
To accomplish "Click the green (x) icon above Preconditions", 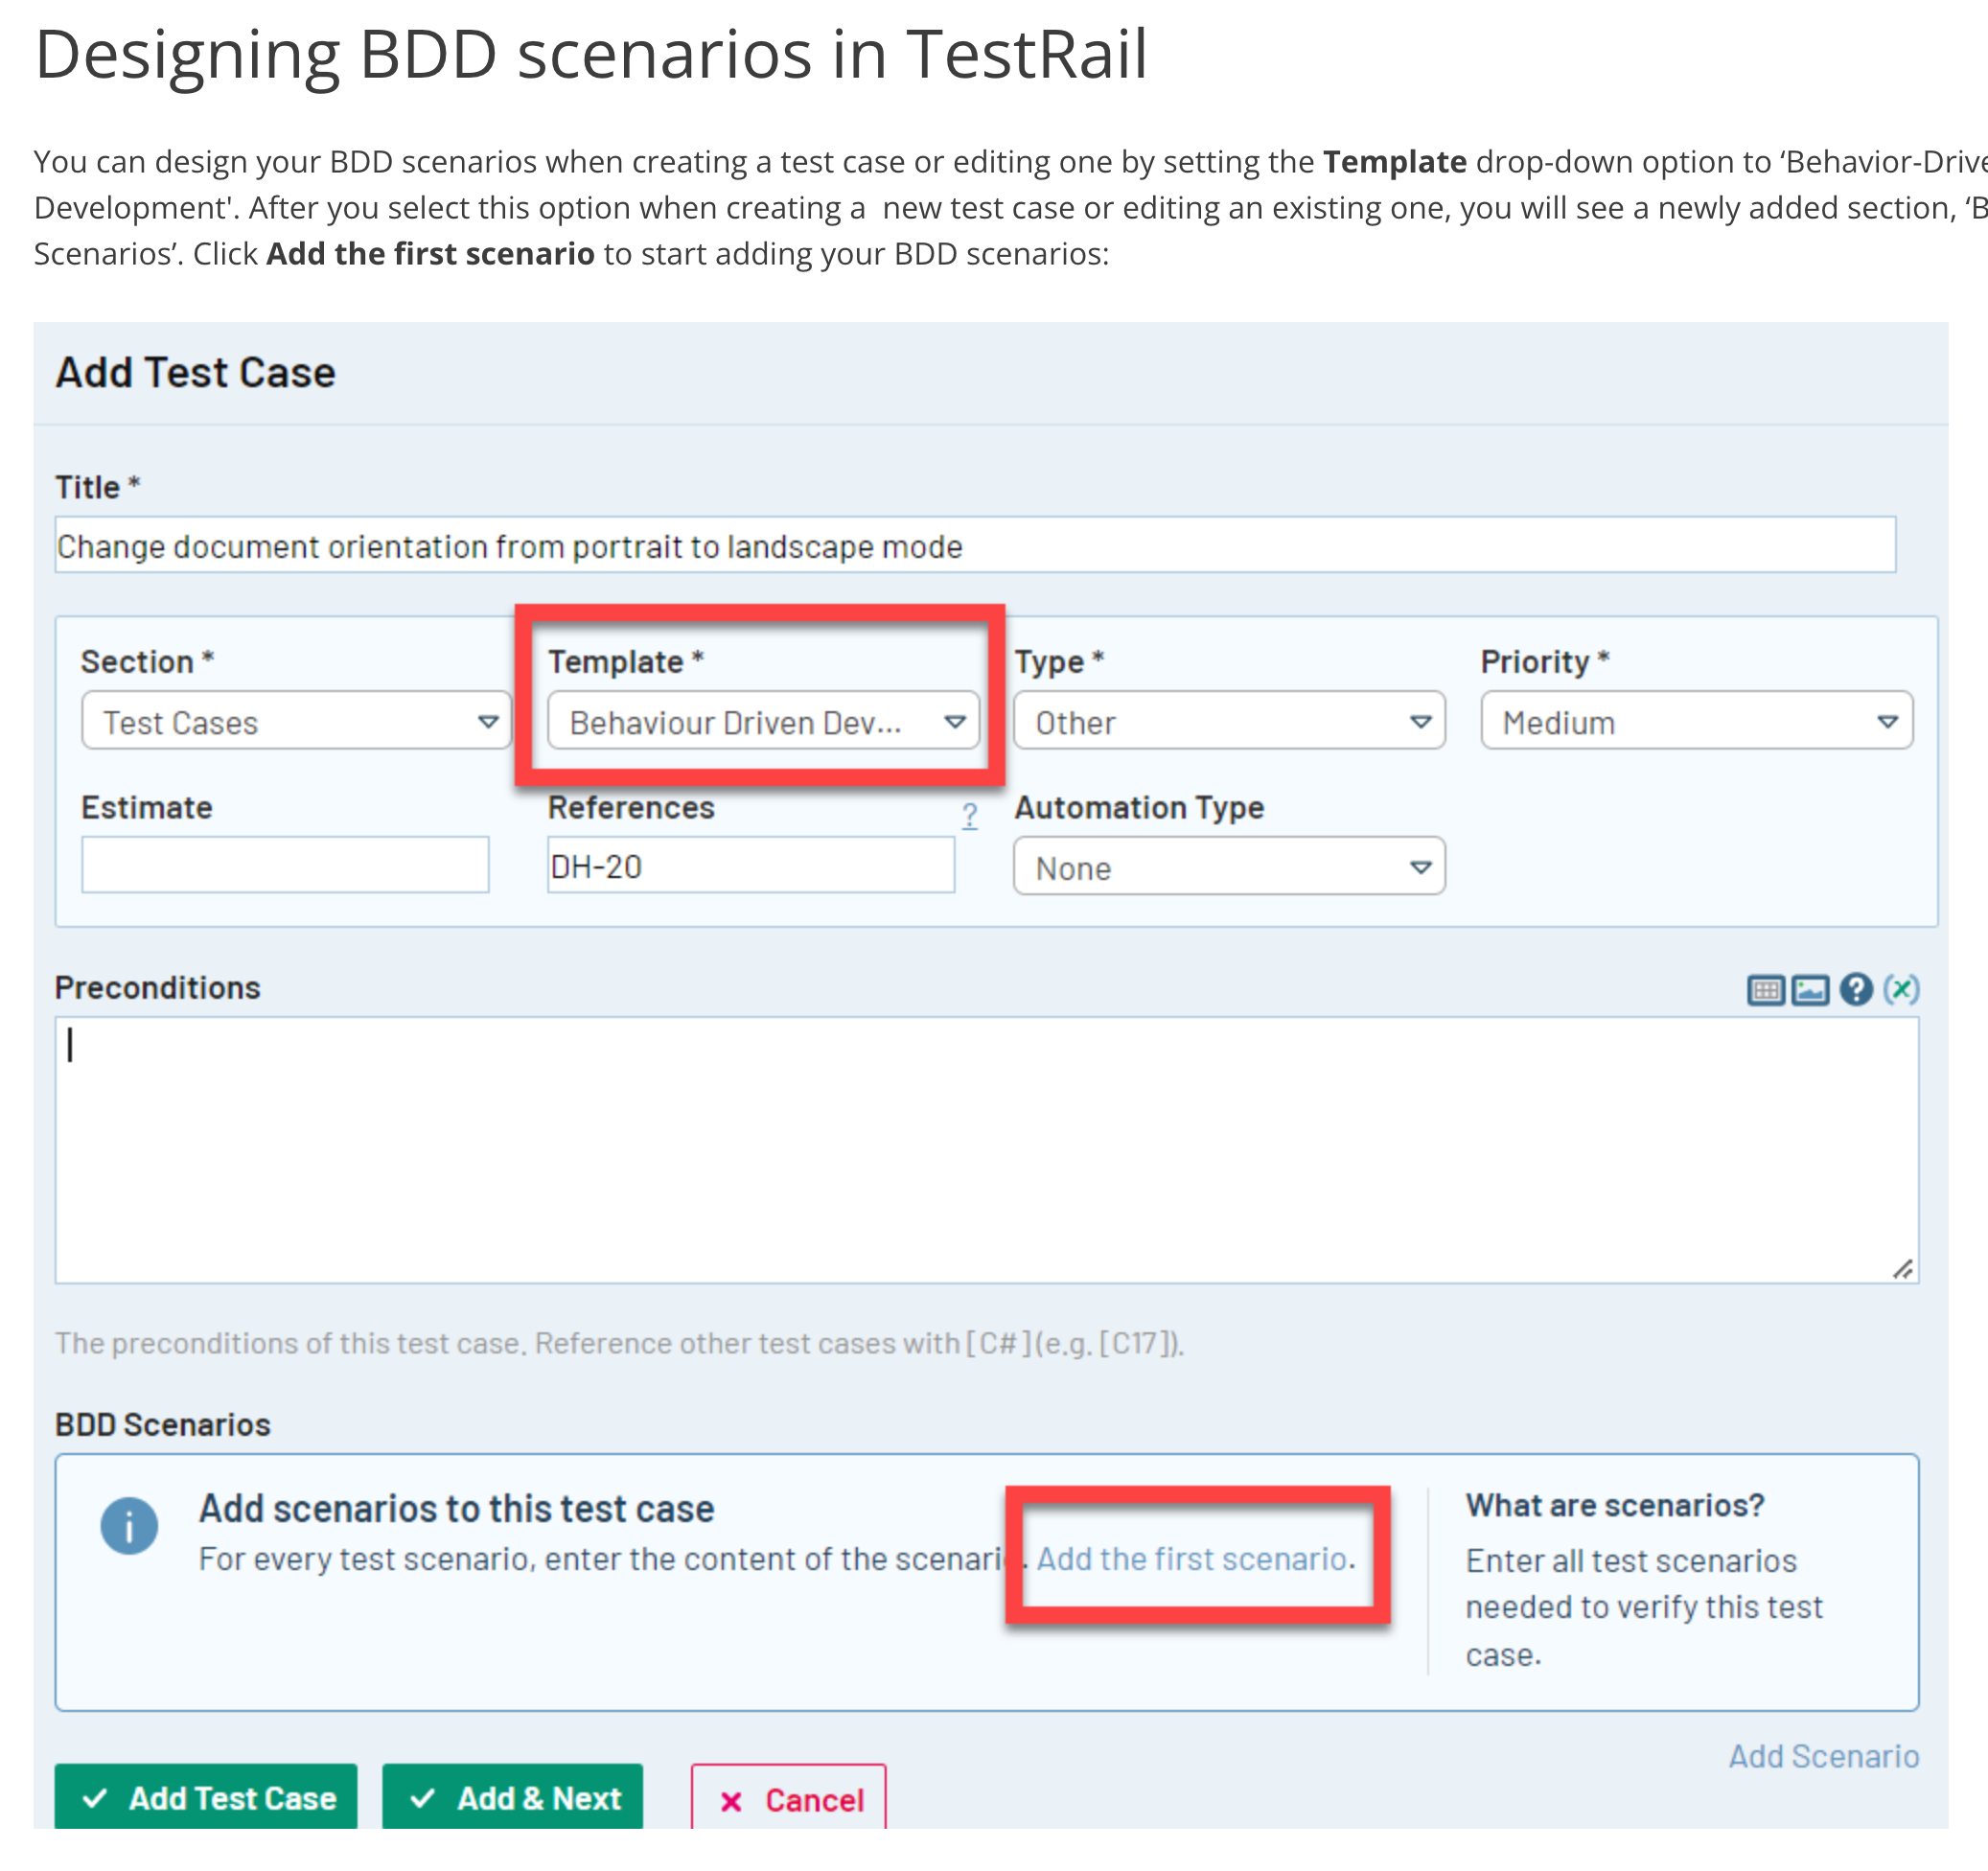I will (1900, 989).
